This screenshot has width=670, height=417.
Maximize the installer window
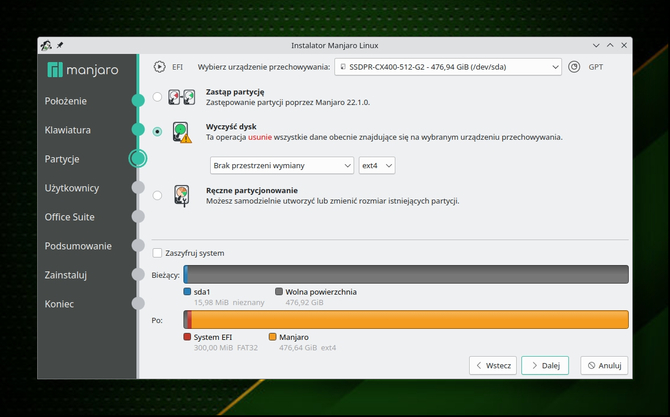[x=610, y=45]
